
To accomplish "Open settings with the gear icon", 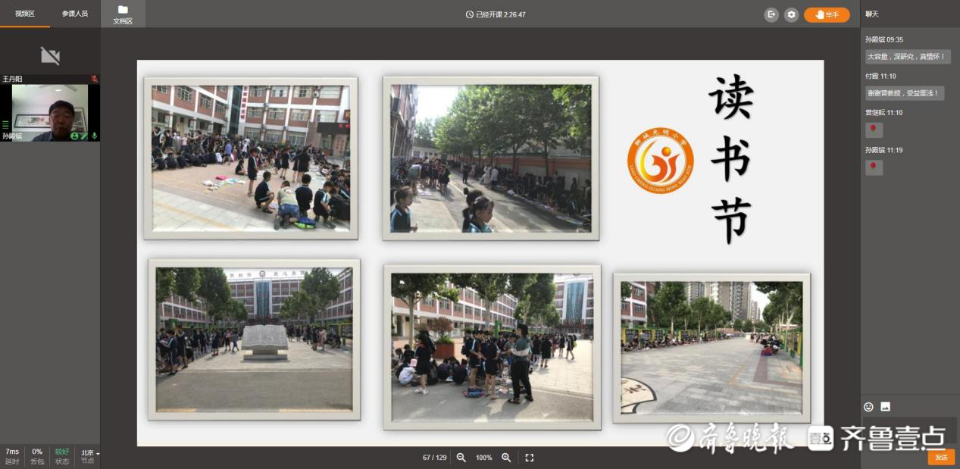I will coord(791,14).
